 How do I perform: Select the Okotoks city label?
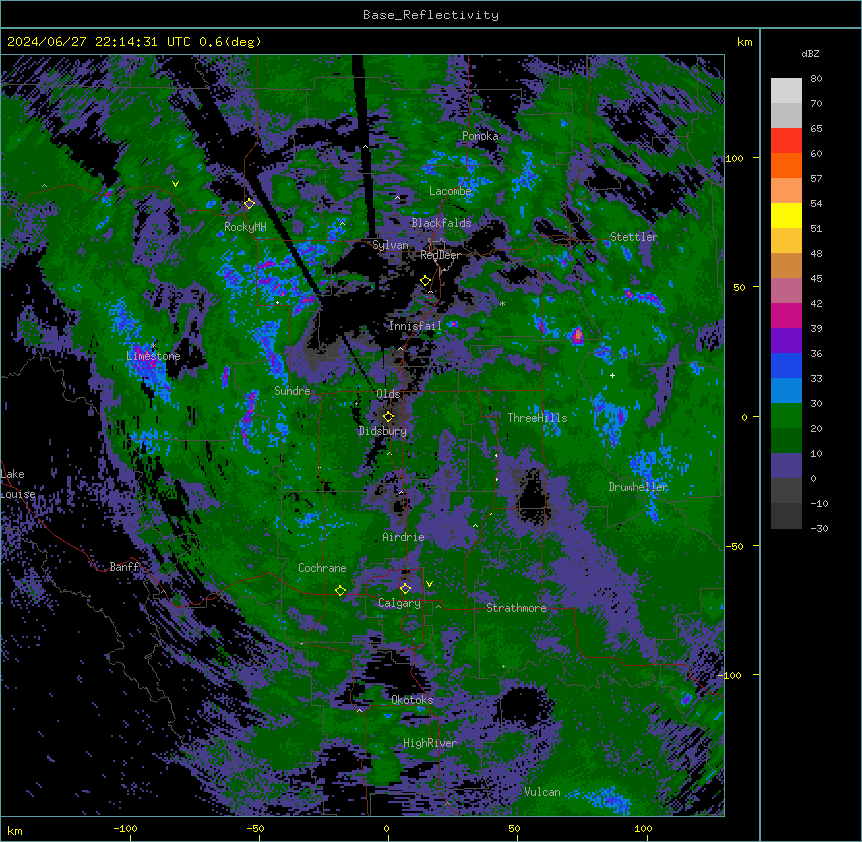(x=412, y=700)
